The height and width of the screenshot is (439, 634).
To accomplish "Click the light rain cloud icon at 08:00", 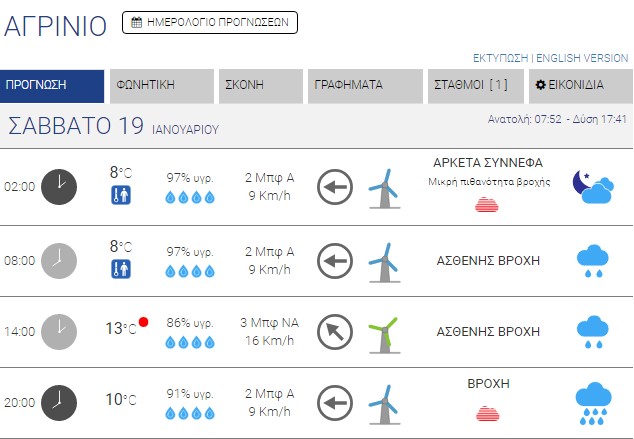I will pyautogui.click(x=593, y=261).
